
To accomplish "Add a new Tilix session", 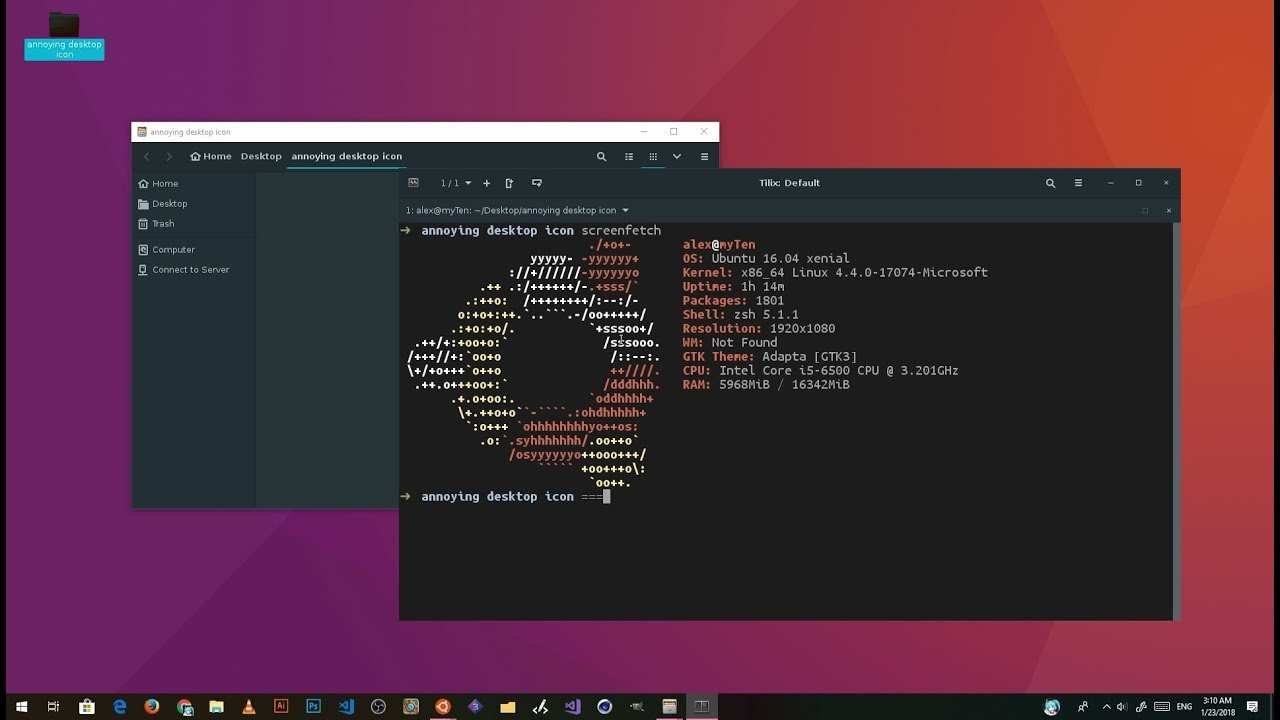I will click(487, 183).
